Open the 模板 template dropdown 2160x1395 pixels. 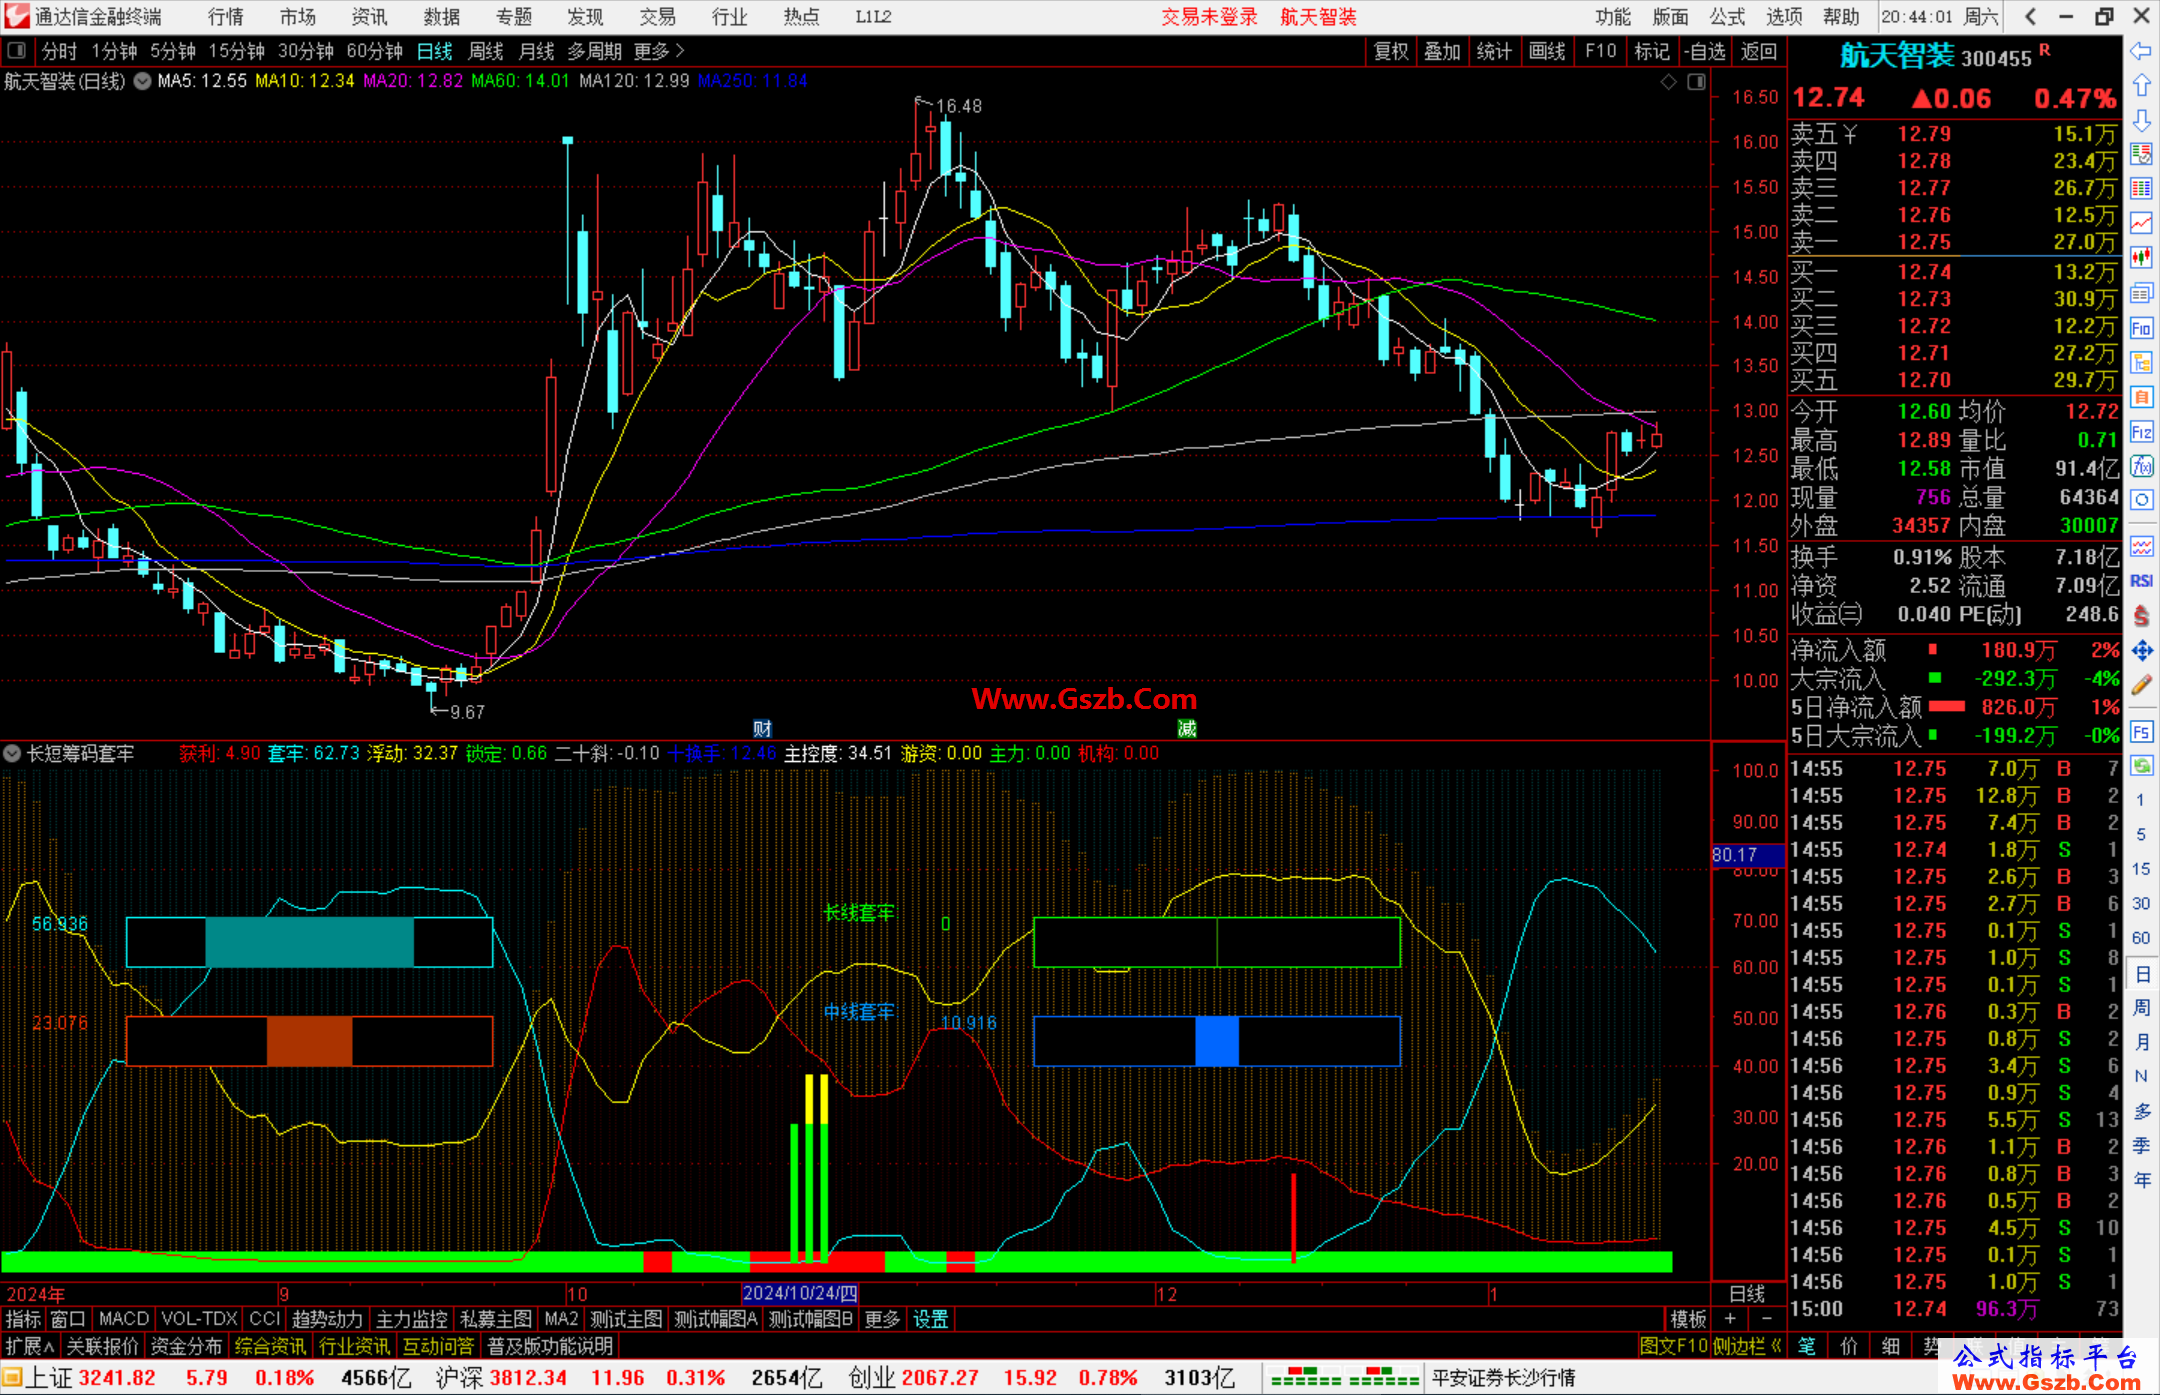(x=1689, y=1319)
